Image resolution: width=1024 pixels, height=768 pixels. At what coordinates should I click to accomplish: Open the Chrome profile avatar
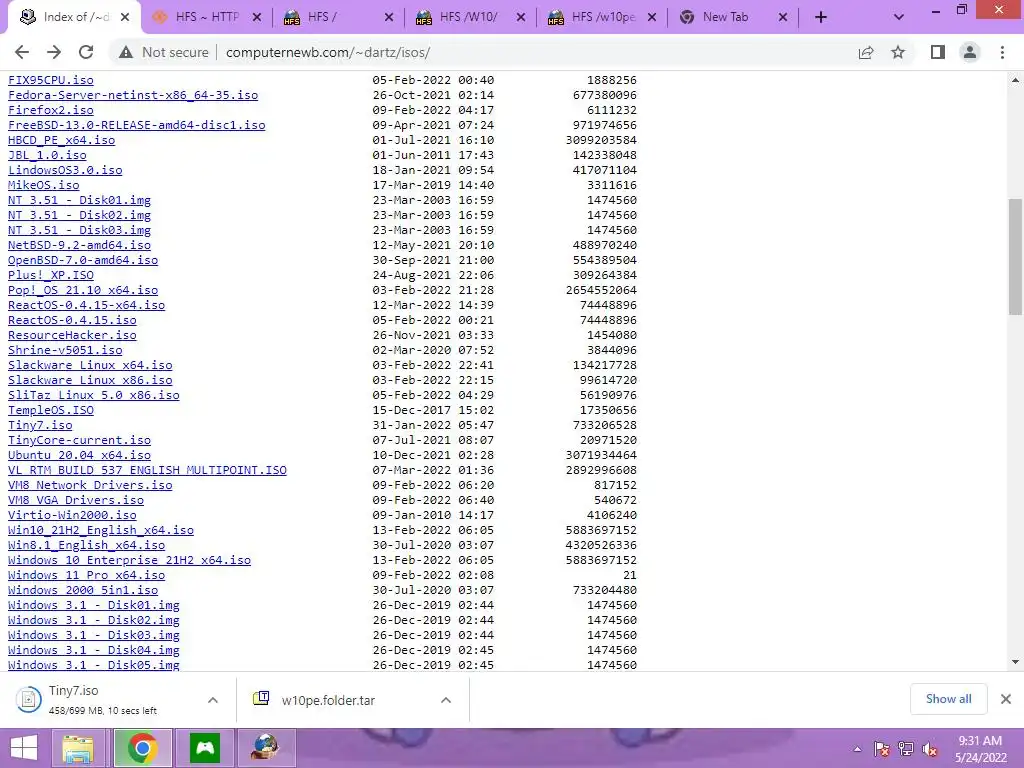pos(970,52)
